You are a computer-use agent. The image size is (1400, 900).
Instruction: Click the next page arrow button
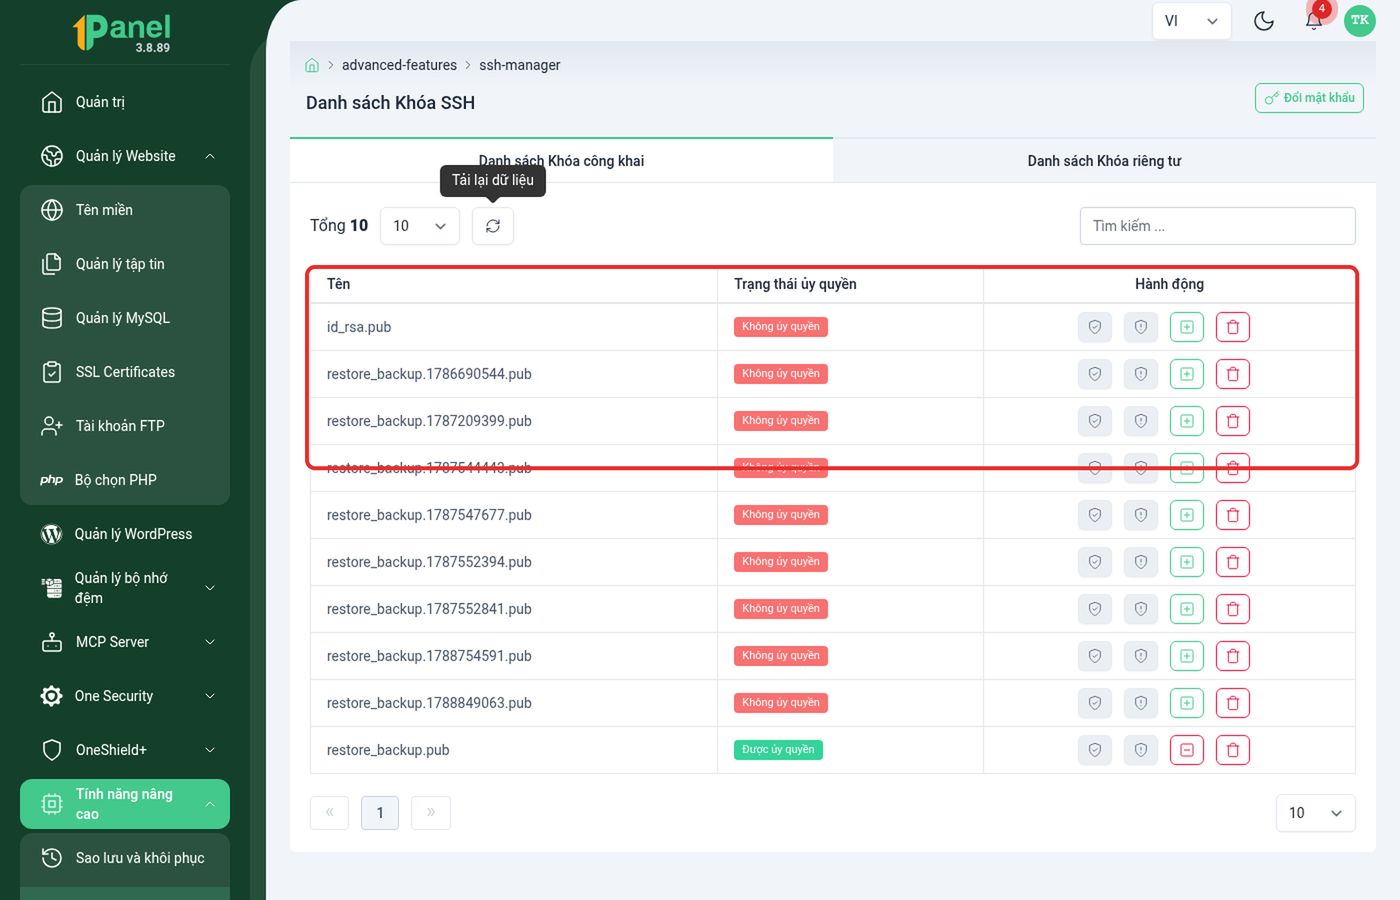coord(431,813)
